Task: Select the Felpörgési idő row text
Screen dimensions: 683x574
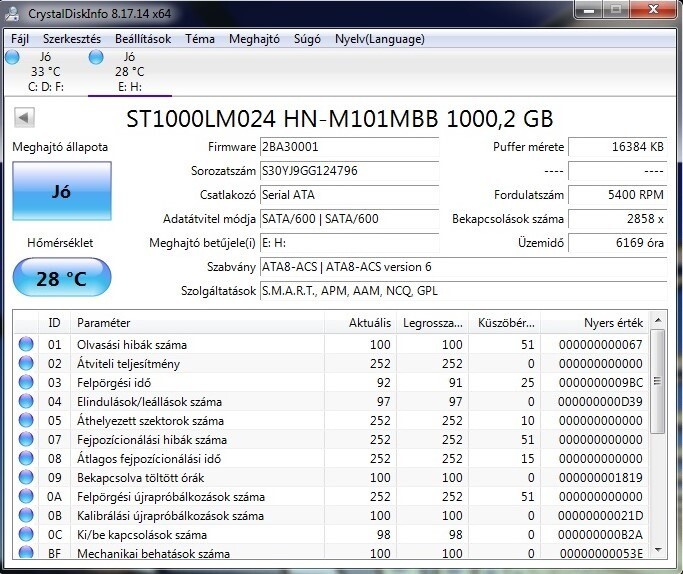Action: click(114, 383)
